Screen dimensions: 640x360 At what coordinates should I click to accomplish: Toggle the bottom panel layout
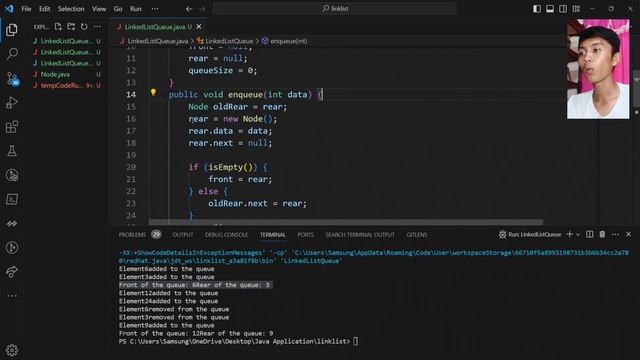[x=550, y=9]
